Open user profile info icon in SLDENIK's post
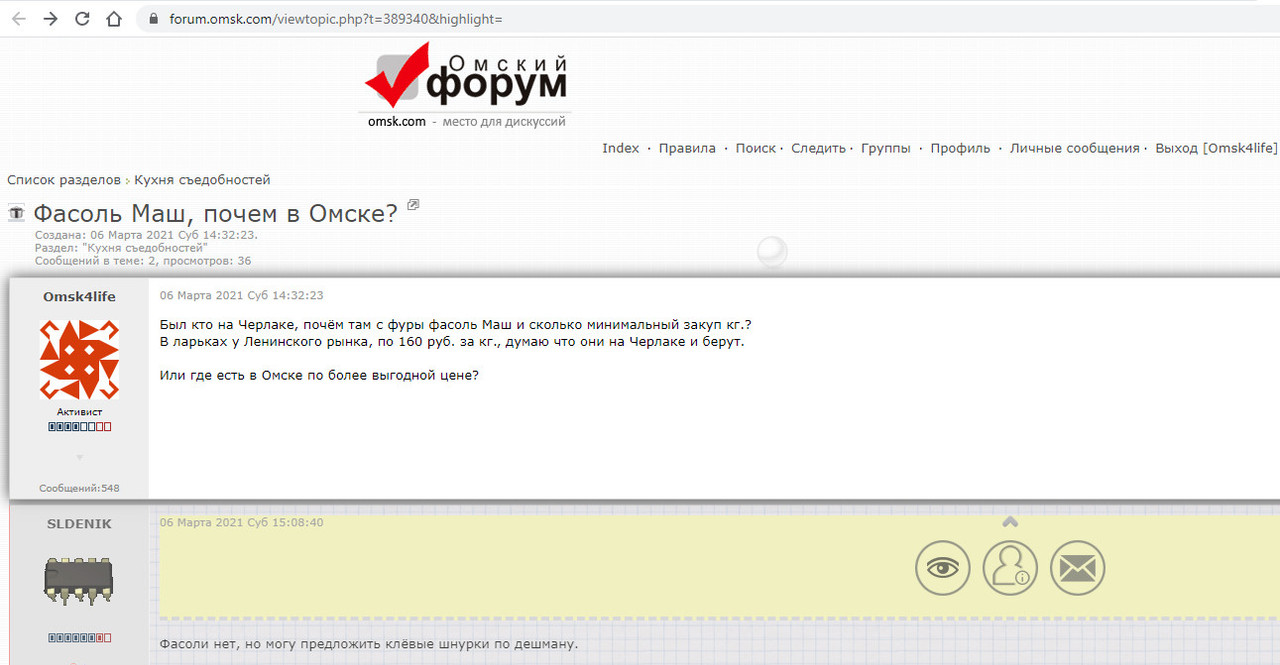 click(1010, 568)
